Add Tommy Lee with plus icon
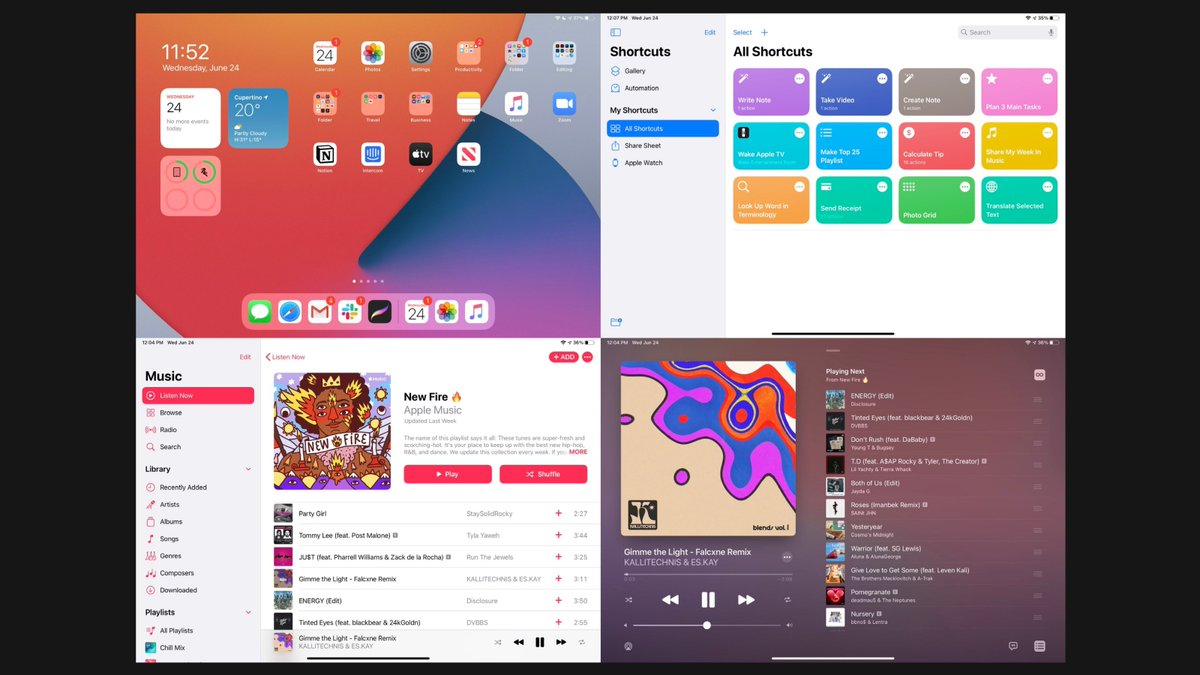This screenshot has width=1200, height=675. pyautogui.click(x=559, y=535)
